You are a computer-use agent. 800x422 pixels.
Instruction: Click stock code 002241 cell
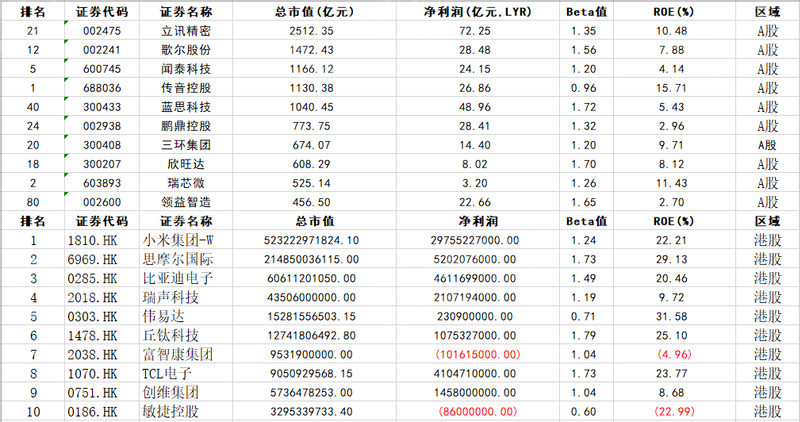point(102,50)
